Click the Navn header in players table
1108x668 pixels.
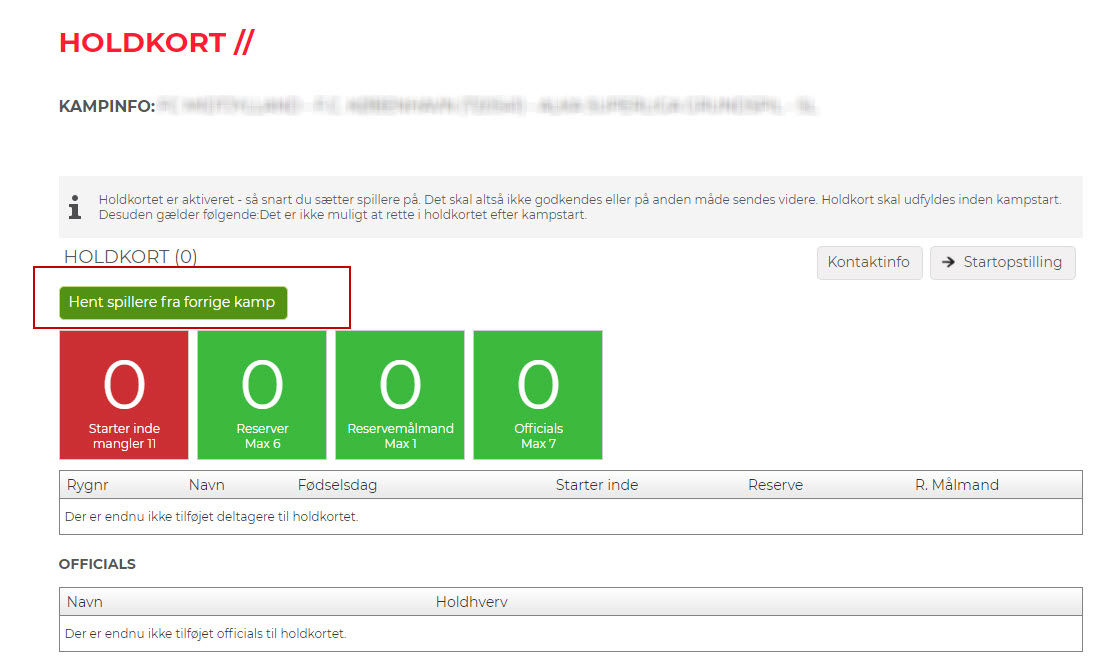pos(207,485)
